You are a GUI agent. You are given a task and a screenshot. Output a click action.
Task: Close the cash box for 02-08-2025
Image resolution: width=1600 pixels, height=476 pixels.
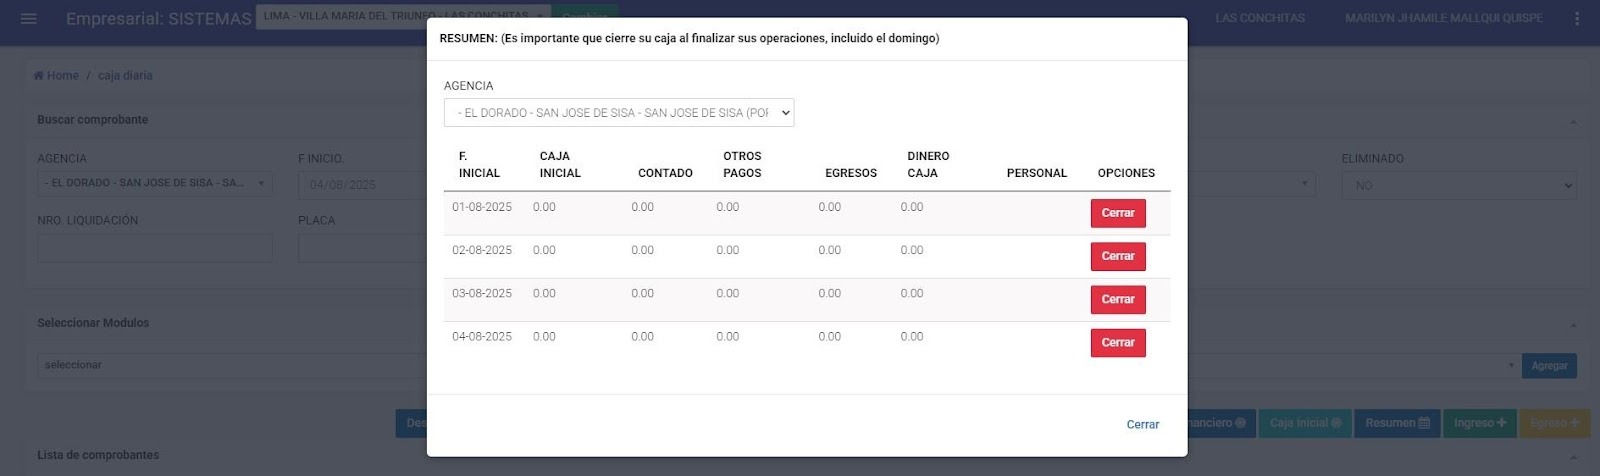[x=1117, y=256]
